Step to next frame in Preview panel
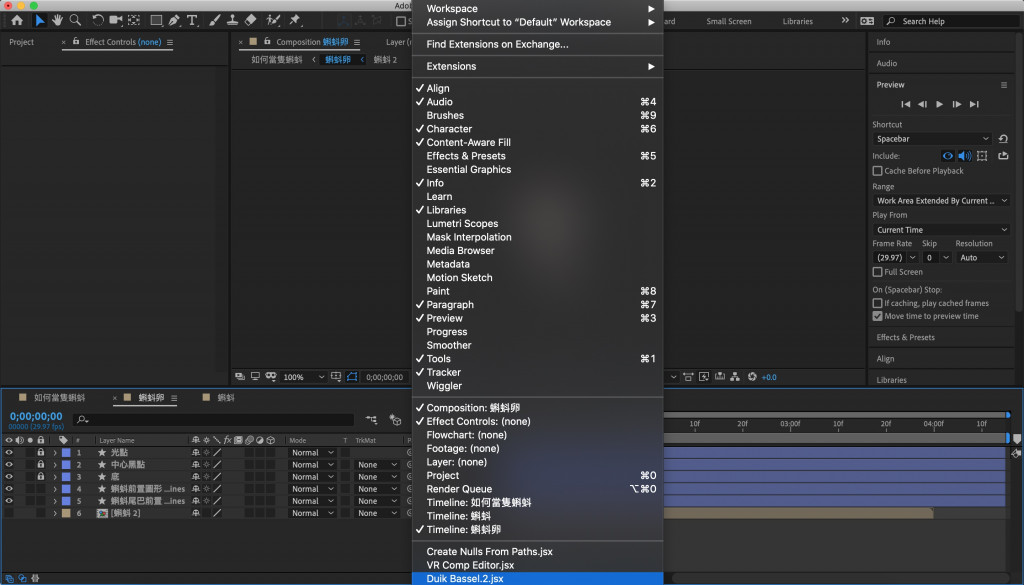The width and height of the screenshot is (1024, 585). (957, 104)
